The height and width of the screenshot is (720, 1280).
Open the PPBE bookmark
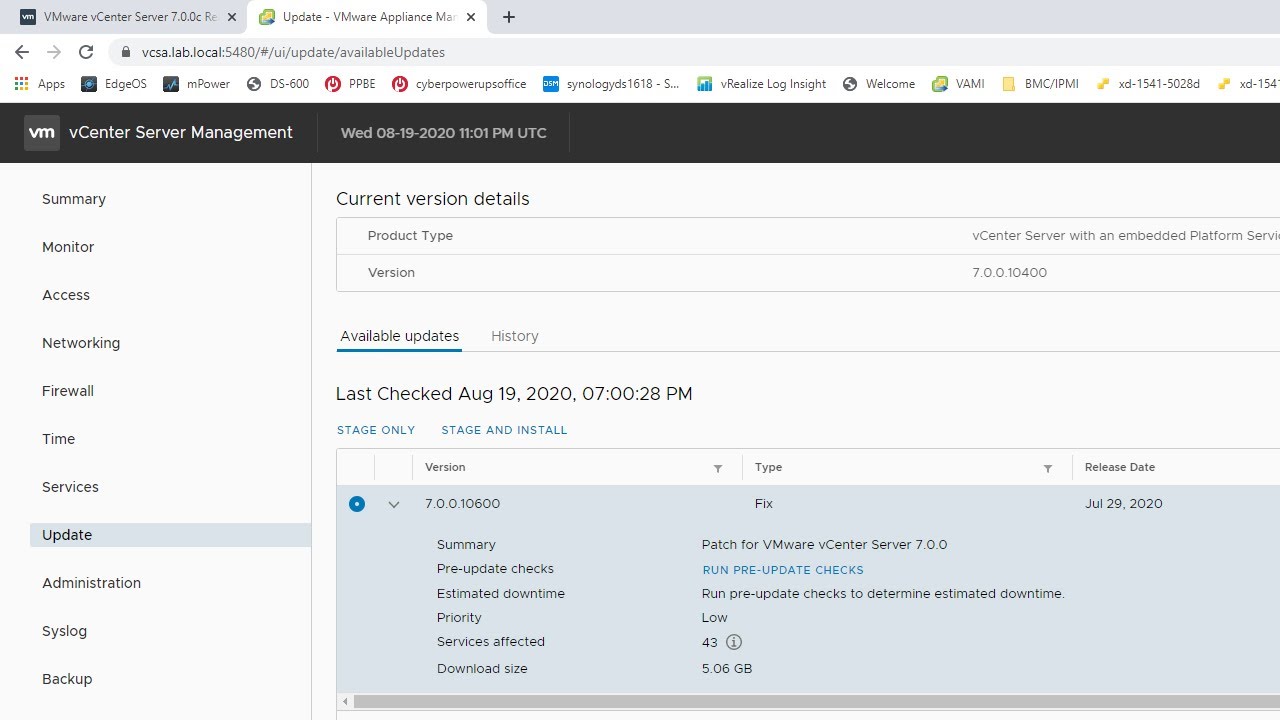[x=351, y=84]
